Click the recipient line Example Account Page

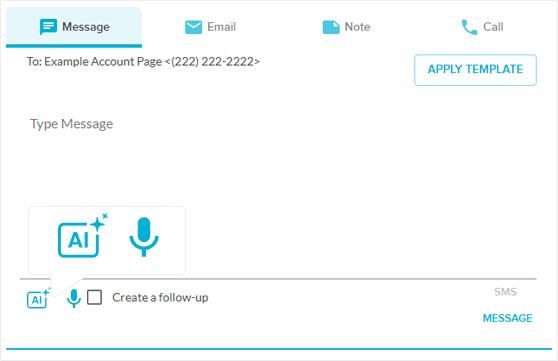coord(143,62)
